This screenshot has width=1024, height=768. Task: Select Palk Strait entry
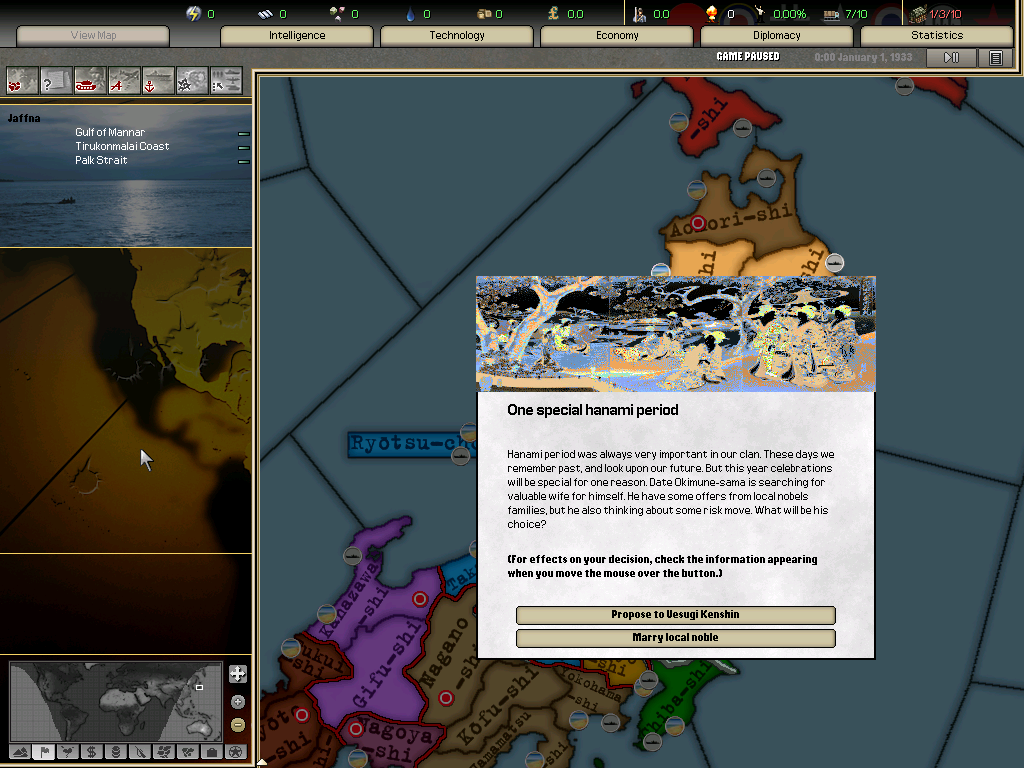click(x=101, y=161)
